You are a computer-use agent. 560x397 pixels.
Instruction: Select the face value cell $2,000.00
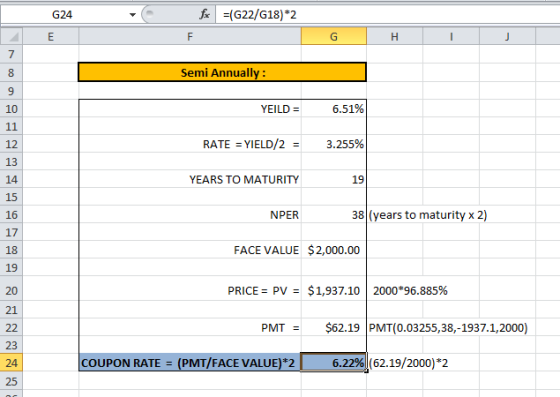(334, 250)
